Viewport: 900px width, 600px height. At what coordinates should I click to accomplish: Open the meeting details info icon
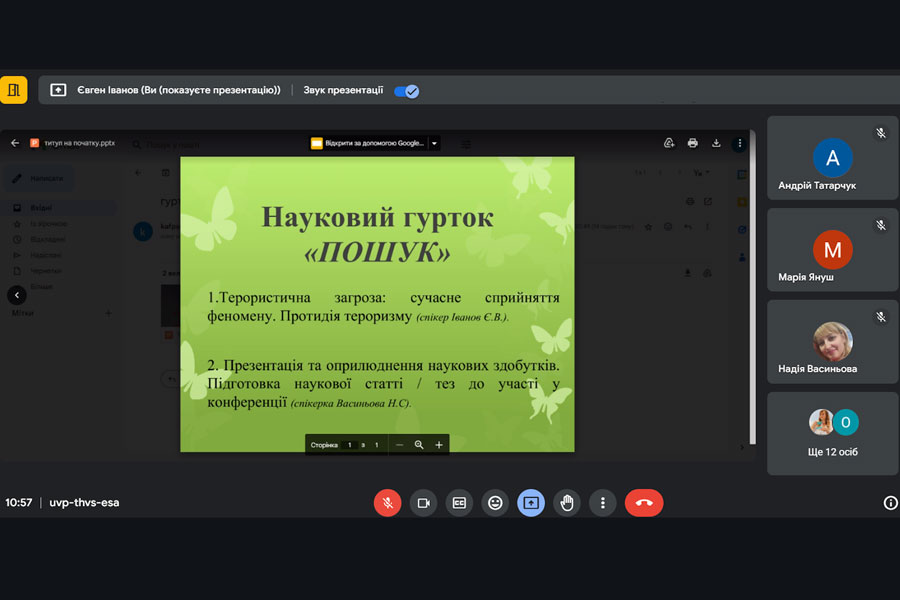click(x=890, y=503)
